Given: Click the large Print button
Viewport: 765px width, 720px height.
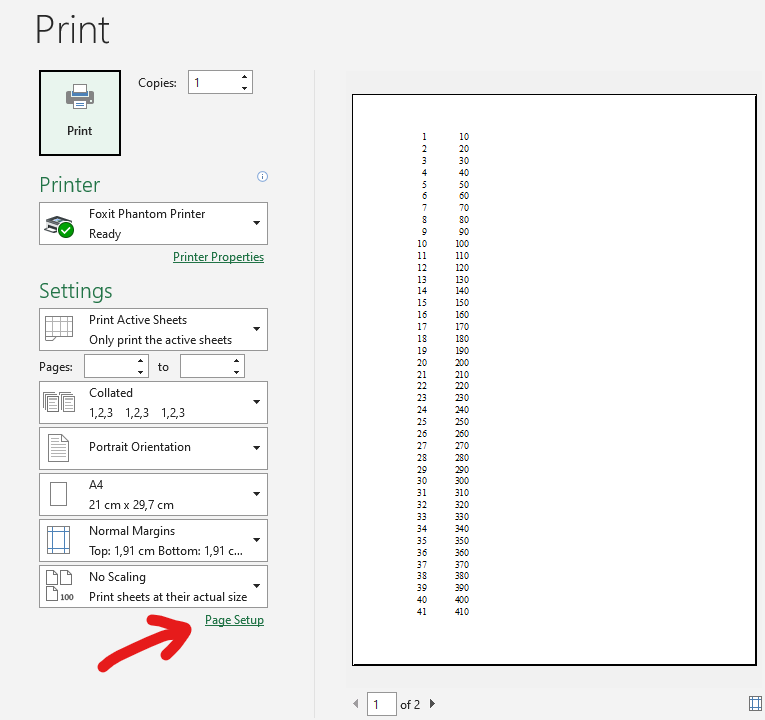Looking at the screenshot, I should (80, 113).
